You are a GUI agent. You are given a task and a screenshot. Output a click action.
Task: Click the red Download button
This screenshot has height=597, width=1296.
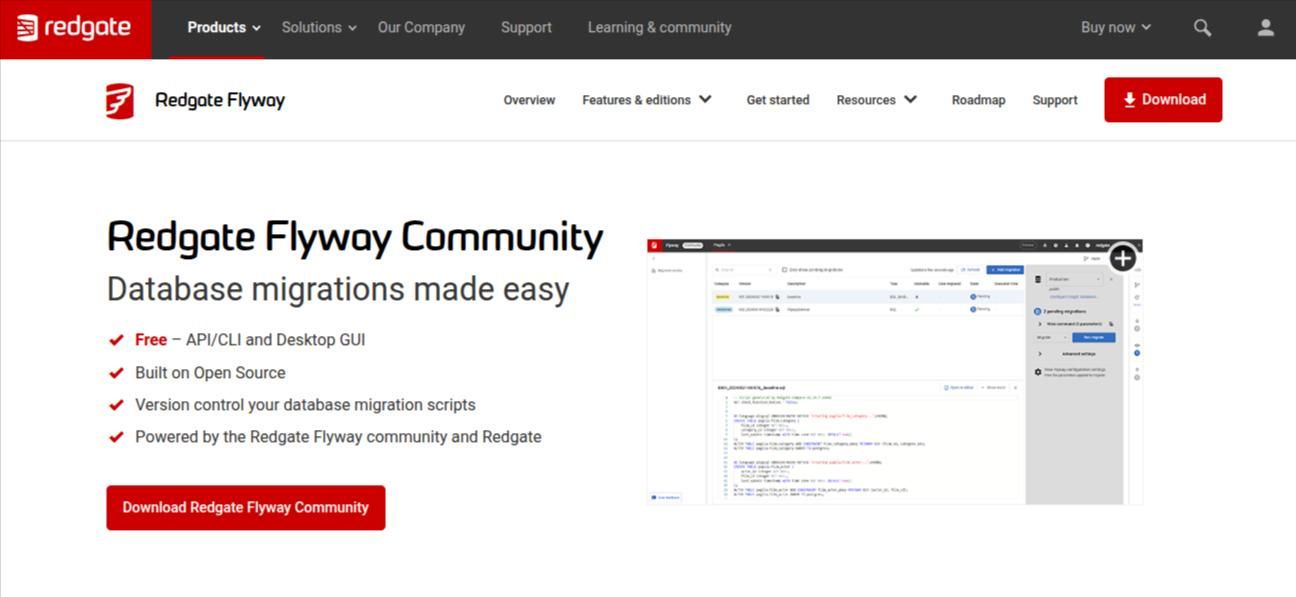[x=1163, y=100]
